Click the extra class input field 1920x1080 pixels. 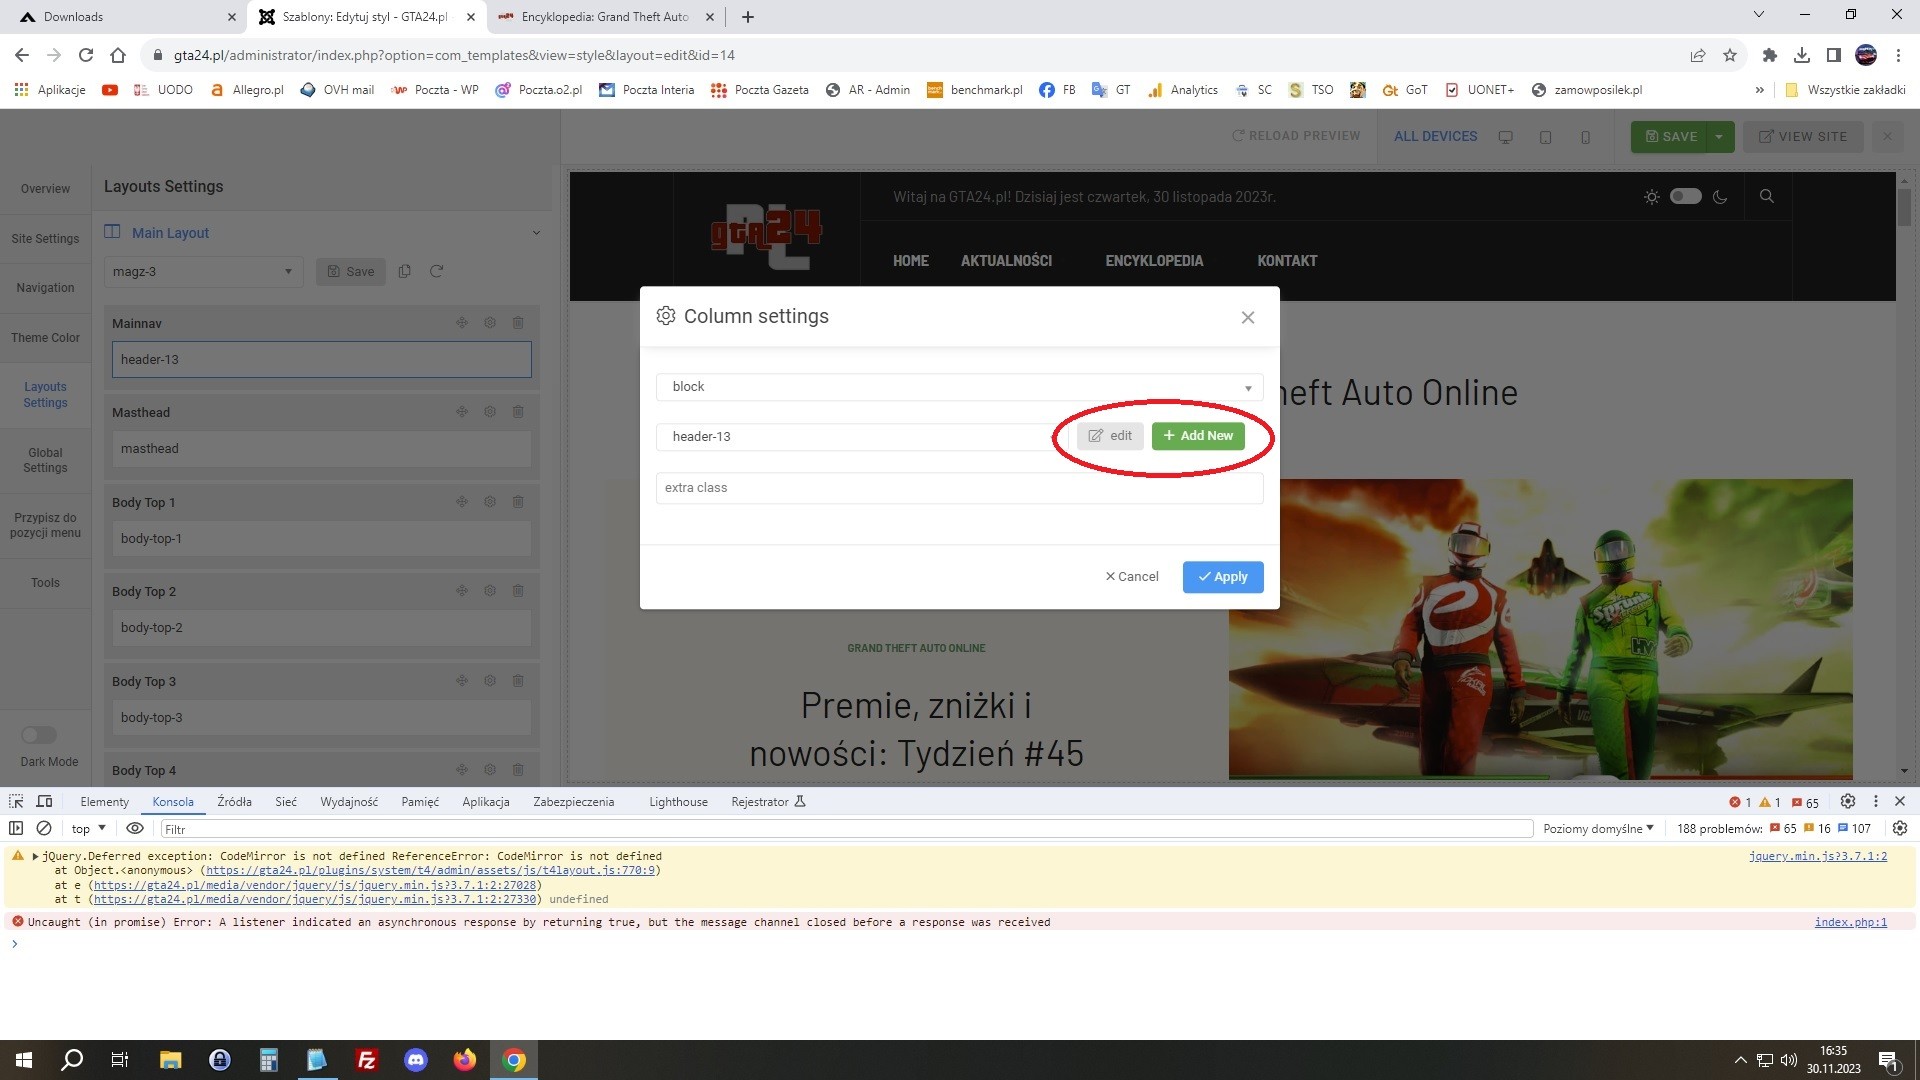pos(959,488)
